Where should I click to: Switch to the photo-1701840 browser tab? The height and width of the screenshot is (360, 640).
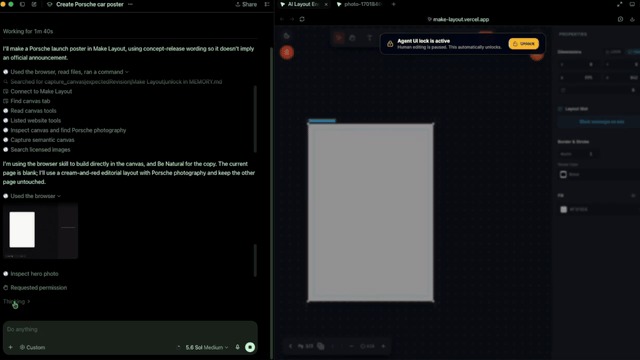tap(359, 4)
